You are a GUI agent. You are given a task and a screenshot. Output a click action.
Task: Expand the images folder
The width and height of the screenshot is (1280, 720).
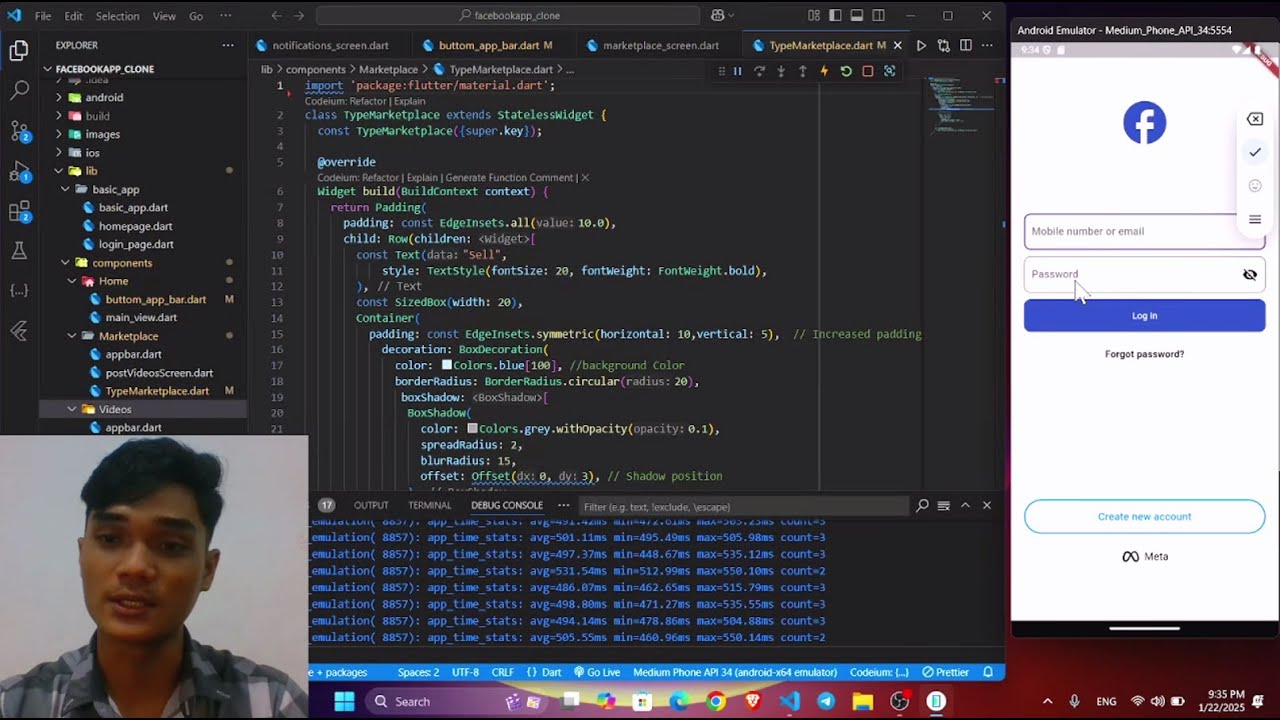click(x=102, y=134)
